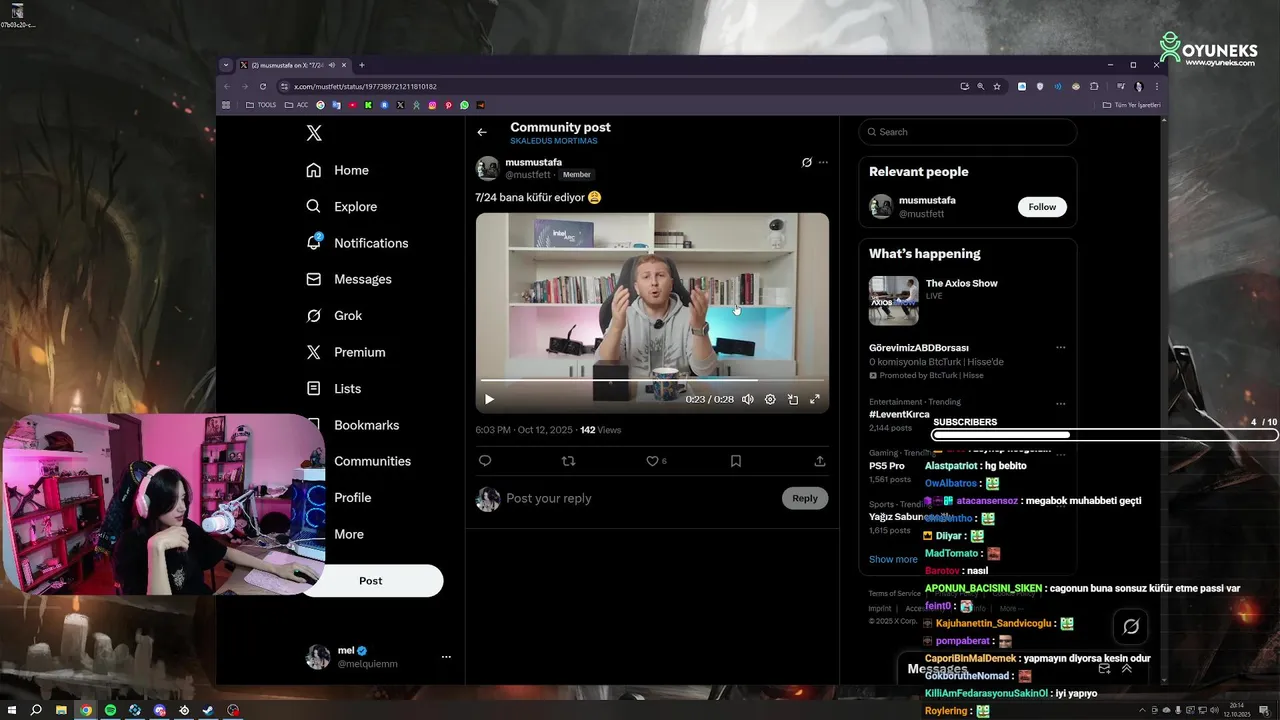The width and height of the screenshot is (1280, 720).
Task: Open floating Grok button
Action: 1131,626
